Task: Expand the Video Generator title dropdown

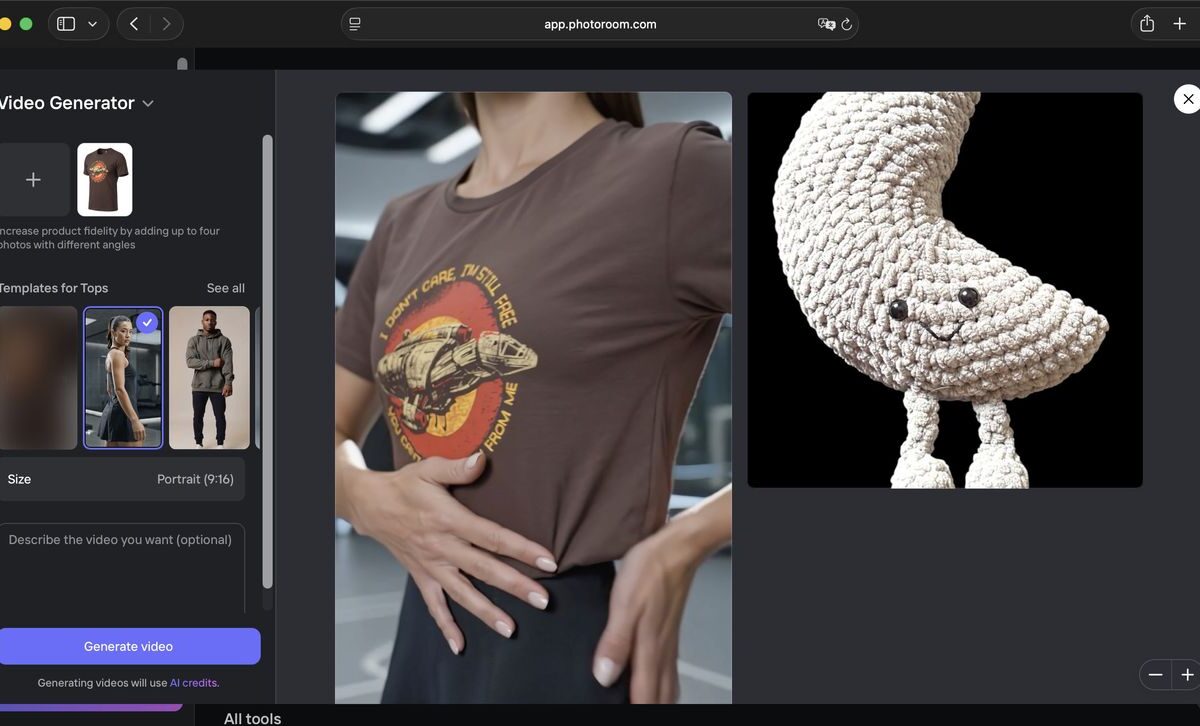Action: coord(148,103)
